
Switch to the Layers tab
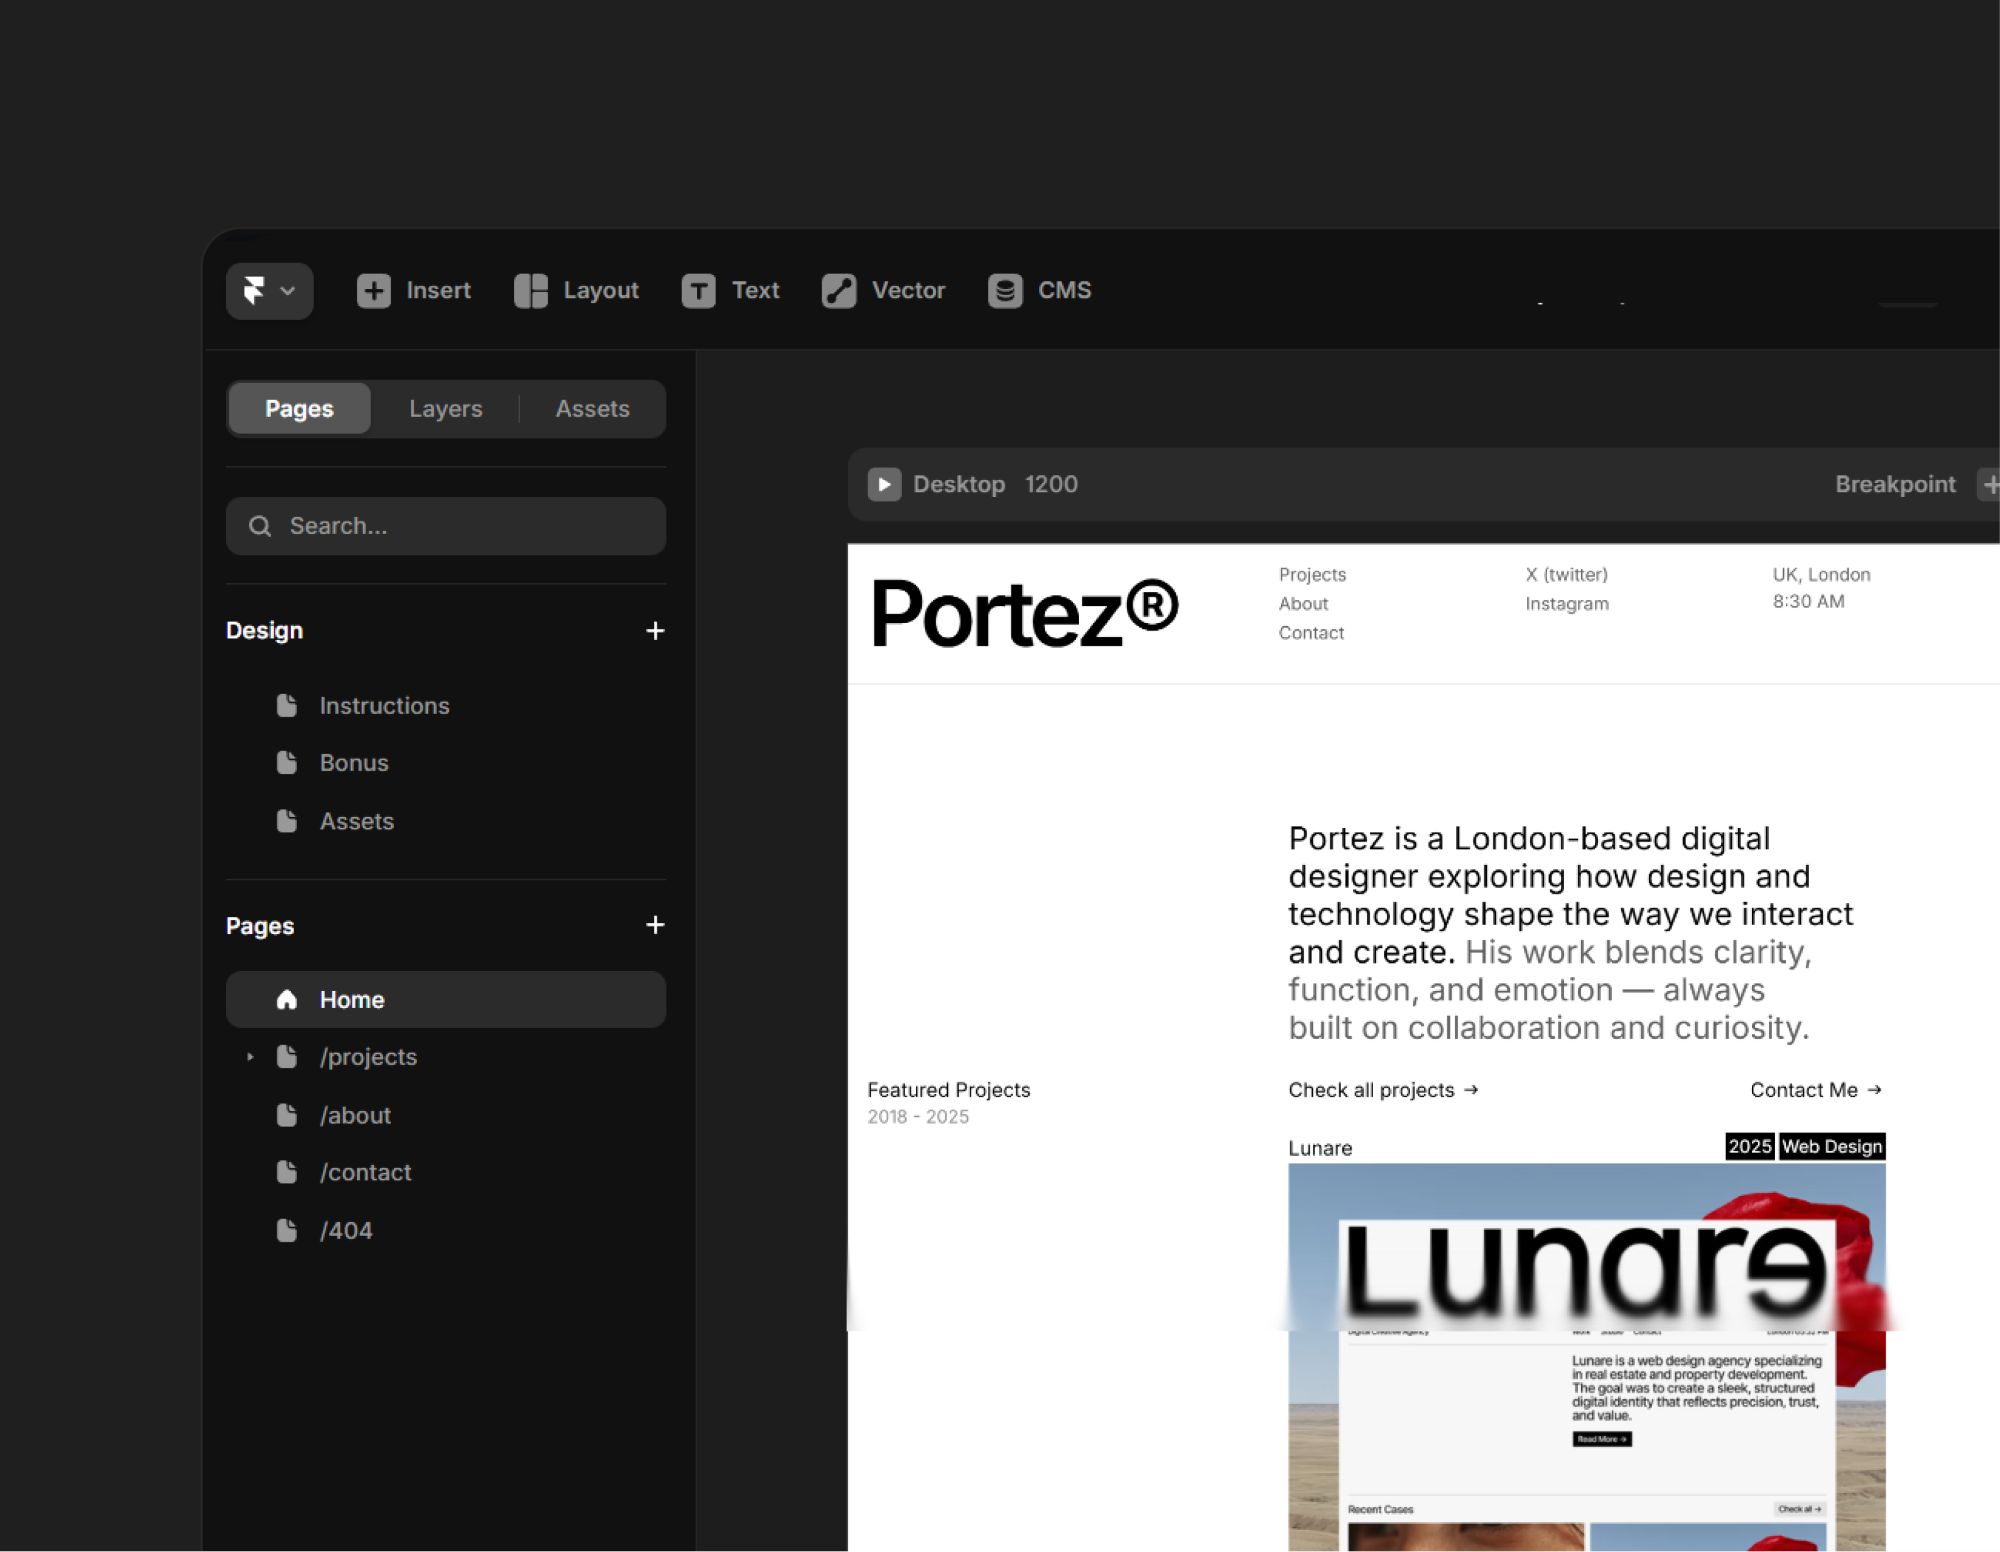[445, 409]
